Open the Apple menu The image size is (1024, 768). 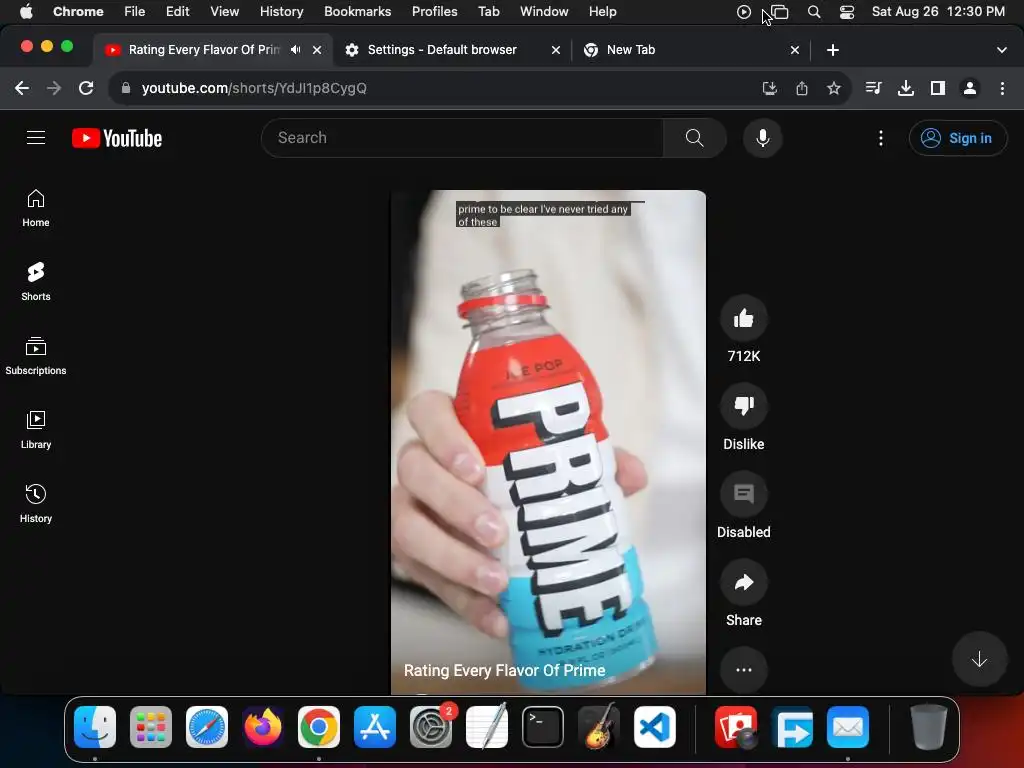pyautogui.click(x=25, y=11)
